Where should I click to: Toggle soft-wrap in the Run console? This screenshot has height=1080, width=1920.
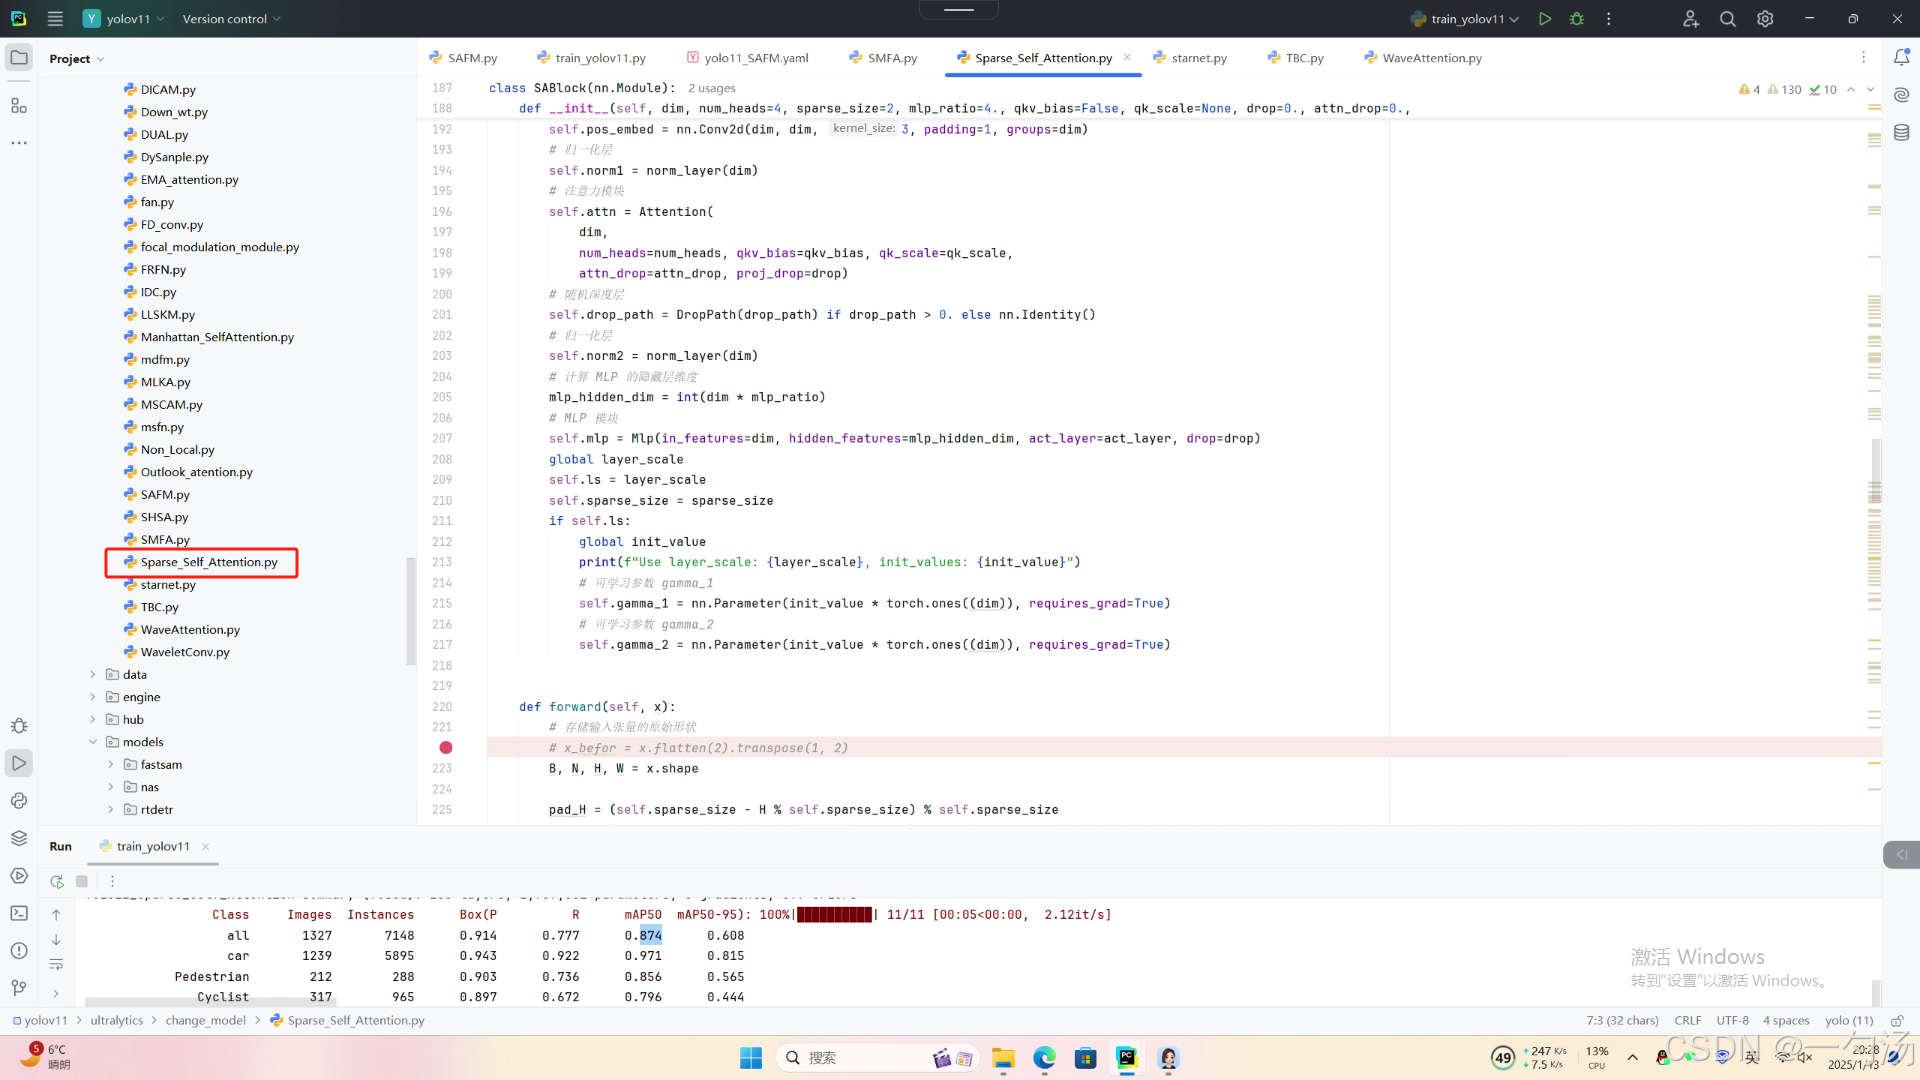(56, 964)
